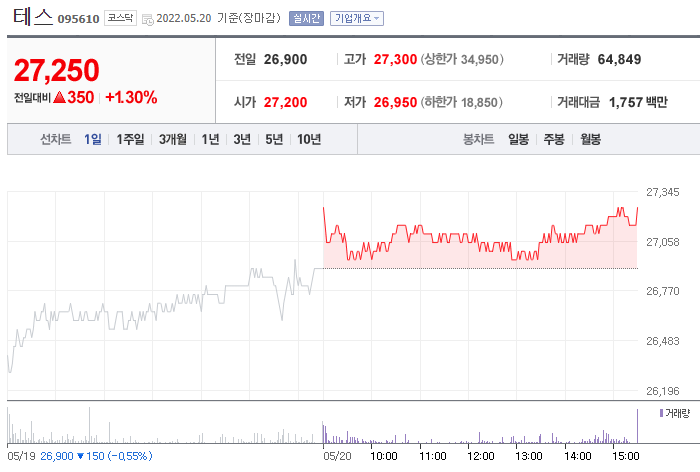Image resolution: width=700 pixels, height=472 pixels.
Task: Click the upper limit price 34,950
Action: [x=479, y=59]
